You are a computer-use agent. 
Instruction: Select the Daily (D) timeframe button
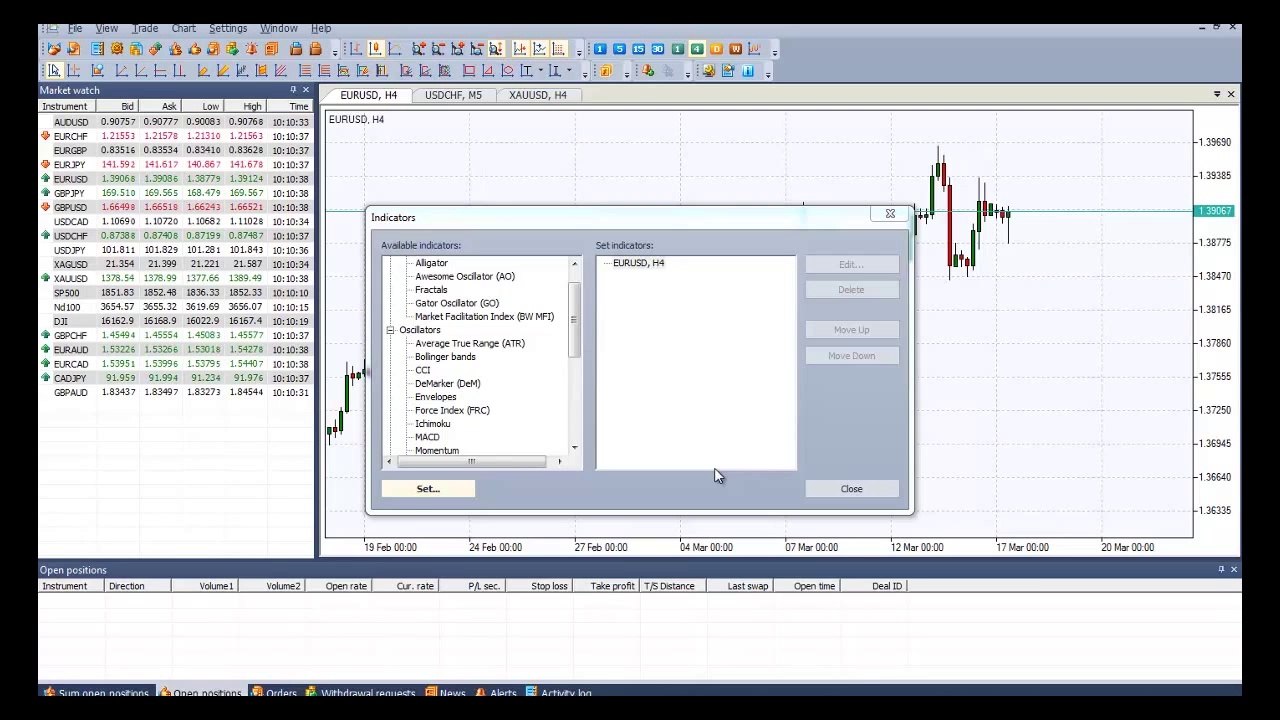pos(716,49)
